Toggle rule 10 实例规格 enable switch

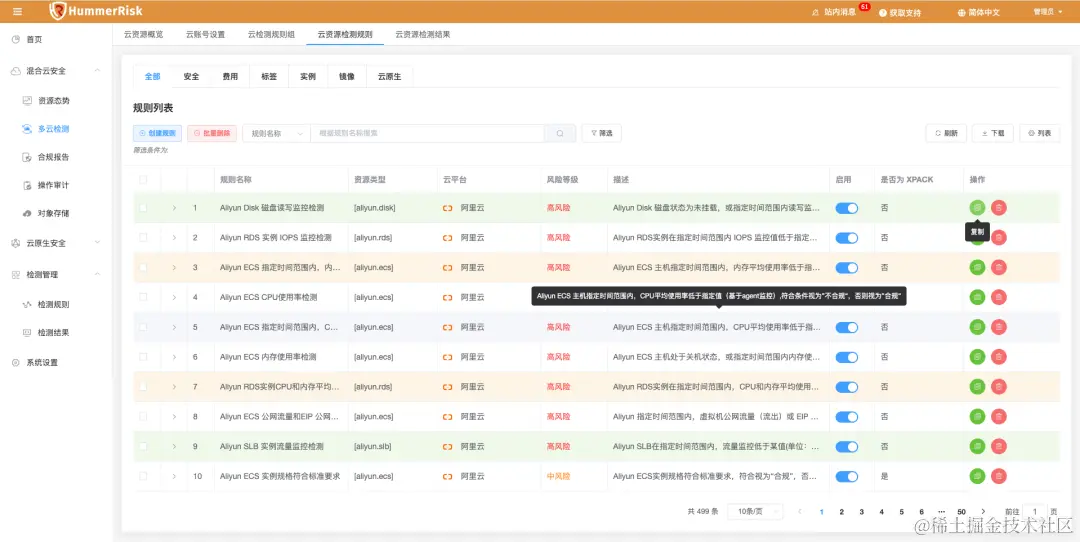(847, 477)
